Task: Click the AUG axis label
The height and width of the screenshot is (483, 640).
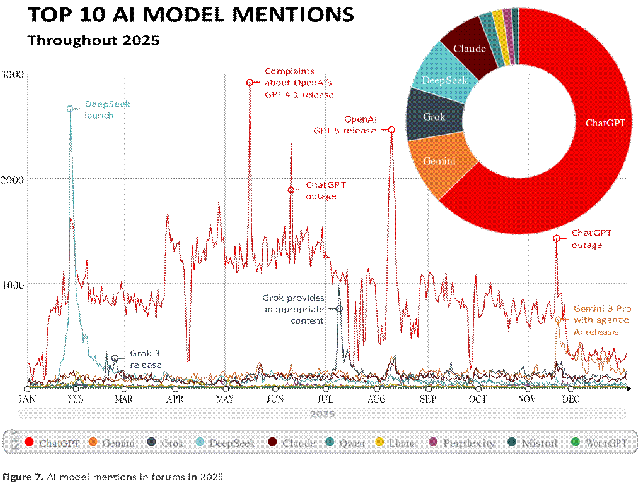Action: click(377, 398)
